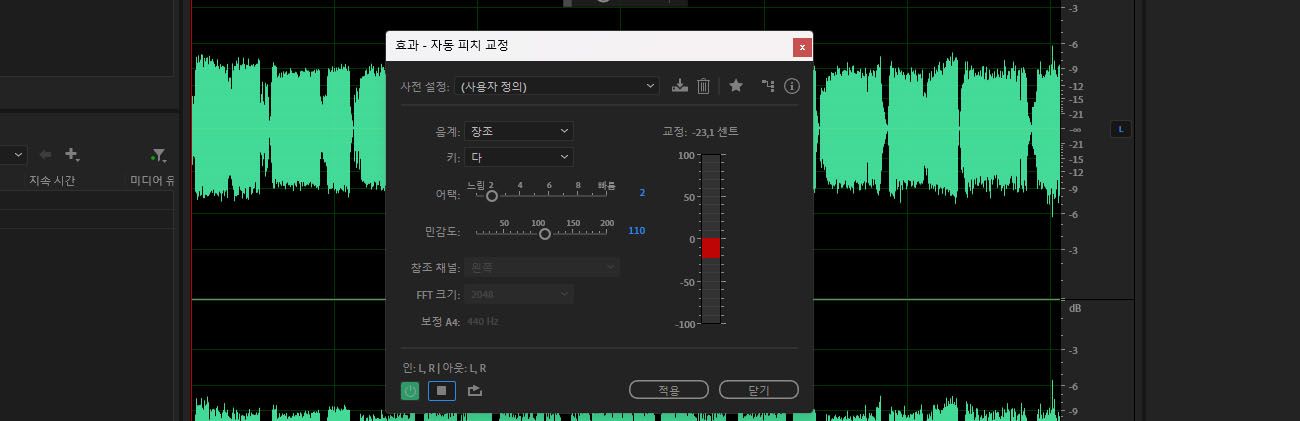Click the 지속 시간 column header
This screenshot has width=1300, height=421.
pos(52,181)
